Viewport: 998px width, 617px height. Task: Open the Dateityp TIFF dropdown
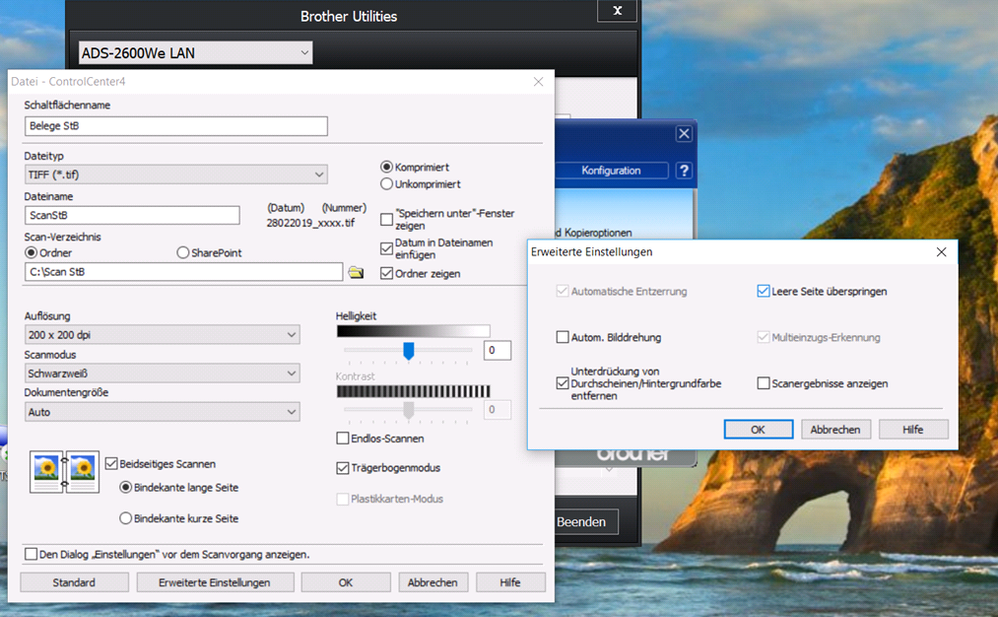[176, 174]
